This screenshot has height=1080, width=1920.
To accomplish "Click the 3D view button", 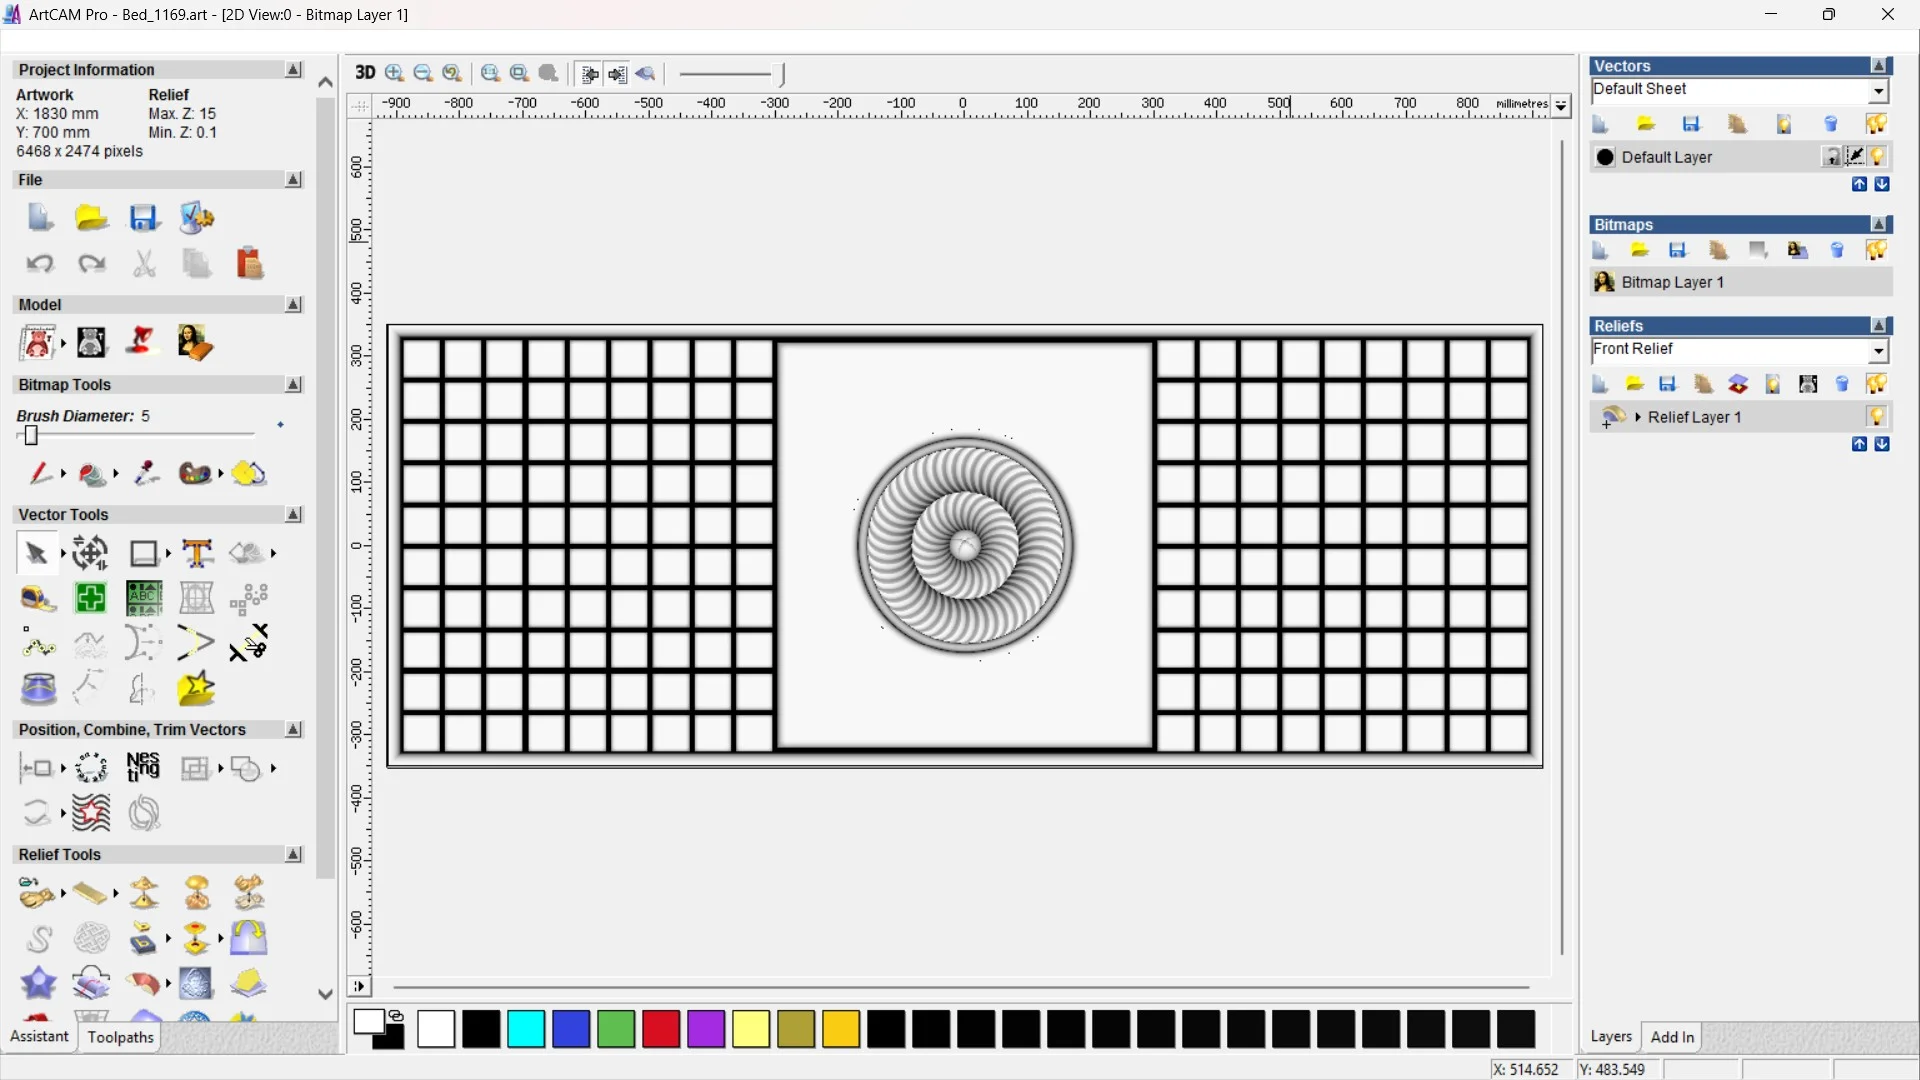I will tap(364, 73).
